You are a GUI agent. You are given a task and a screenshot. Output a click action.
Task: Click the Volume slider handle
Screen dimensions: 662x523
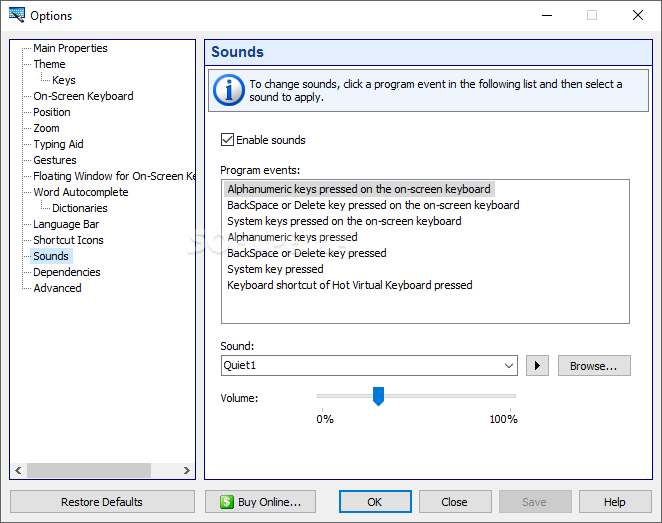pyautogui.click(x=378, y=396)
